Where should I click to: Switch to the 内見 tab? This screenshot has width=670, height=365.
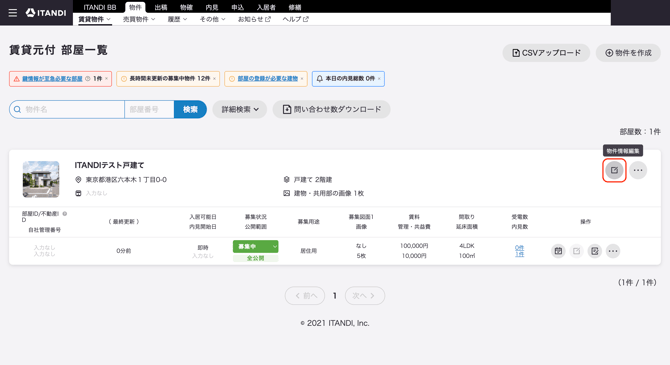(x=212, y=7)
